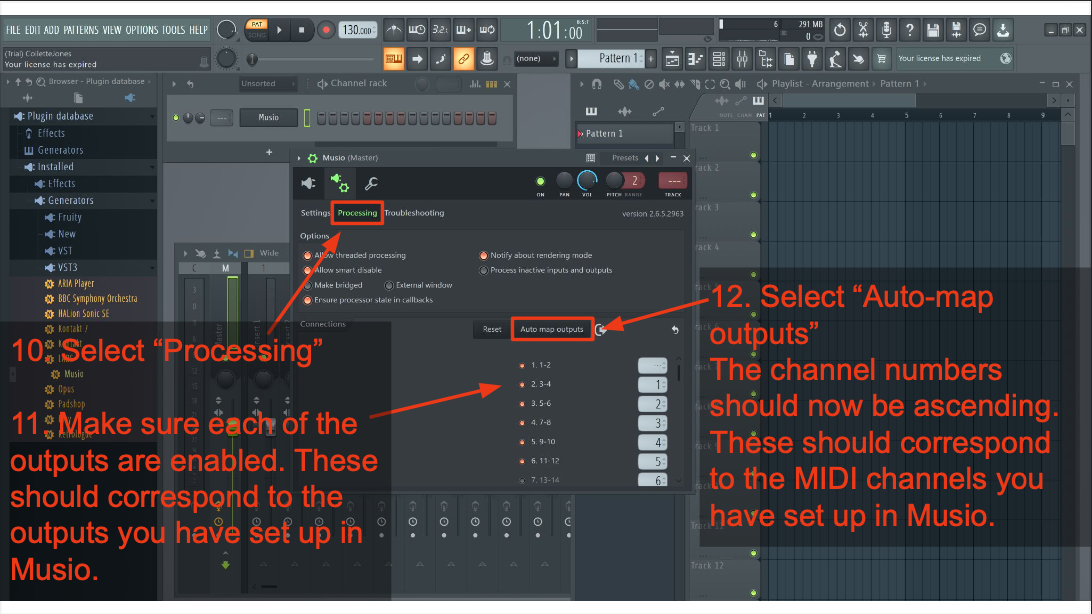Screen dimensions: 1092x614
Task: Click the Musio channel button in Channel rack
Action: pyautogui.click(x=268, y=118)
